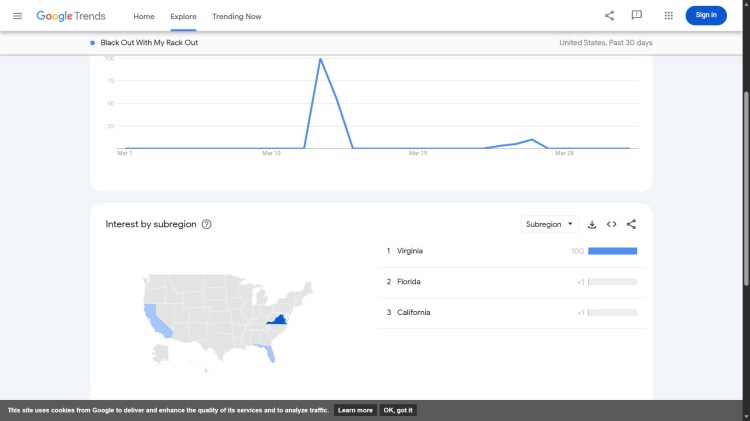
Task: Select the Explore tab
Action: pos(183,16)
